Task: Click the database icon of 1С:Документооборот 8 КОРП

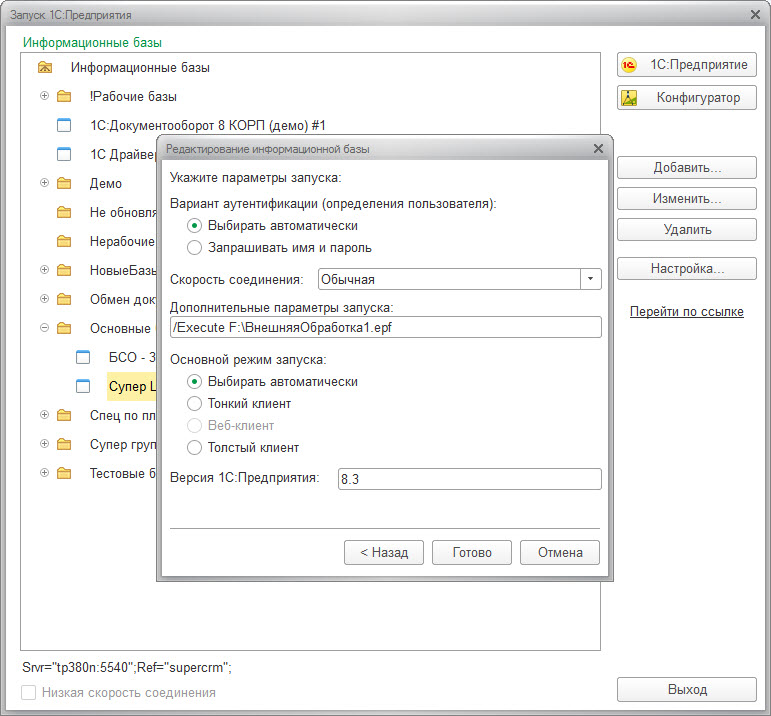Action: point(64,125)
